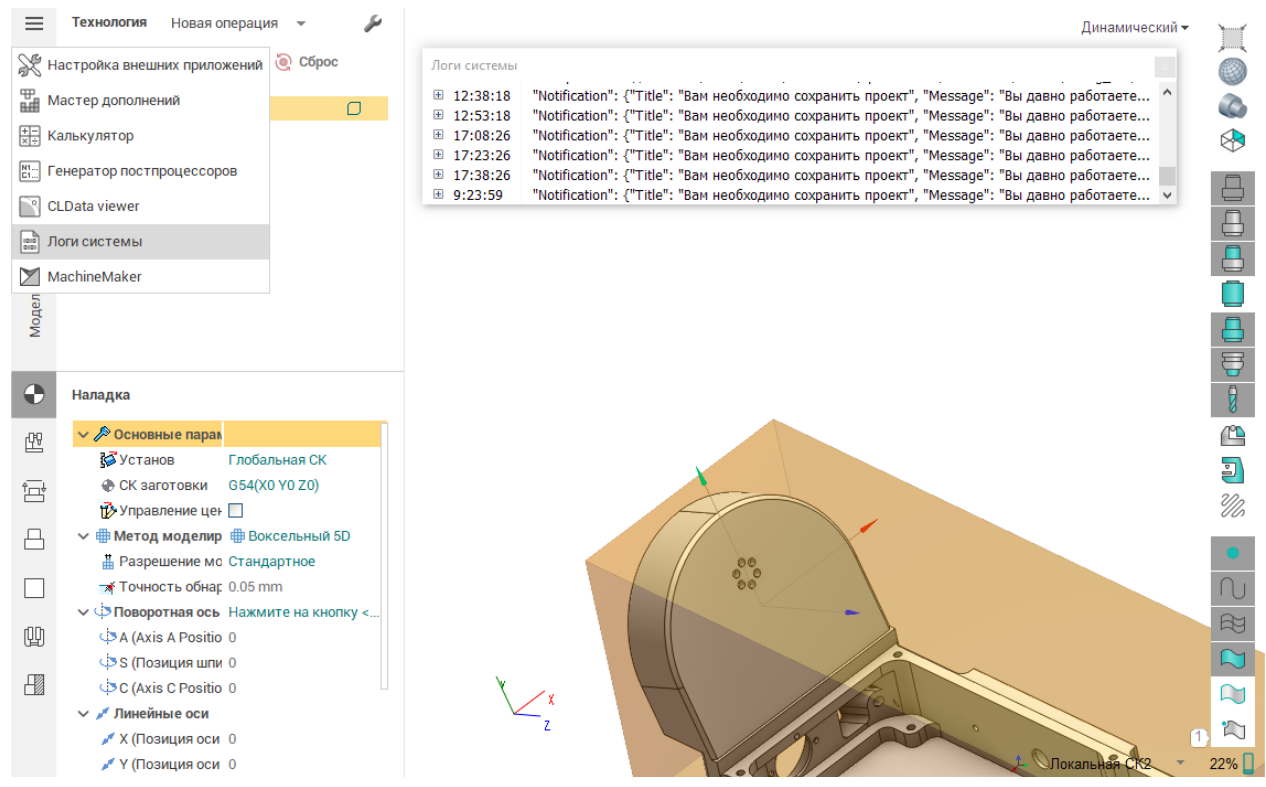This screenshot has height=787, width=1266.
Task: Click the wrench settings icon
Action: (373, 23)
